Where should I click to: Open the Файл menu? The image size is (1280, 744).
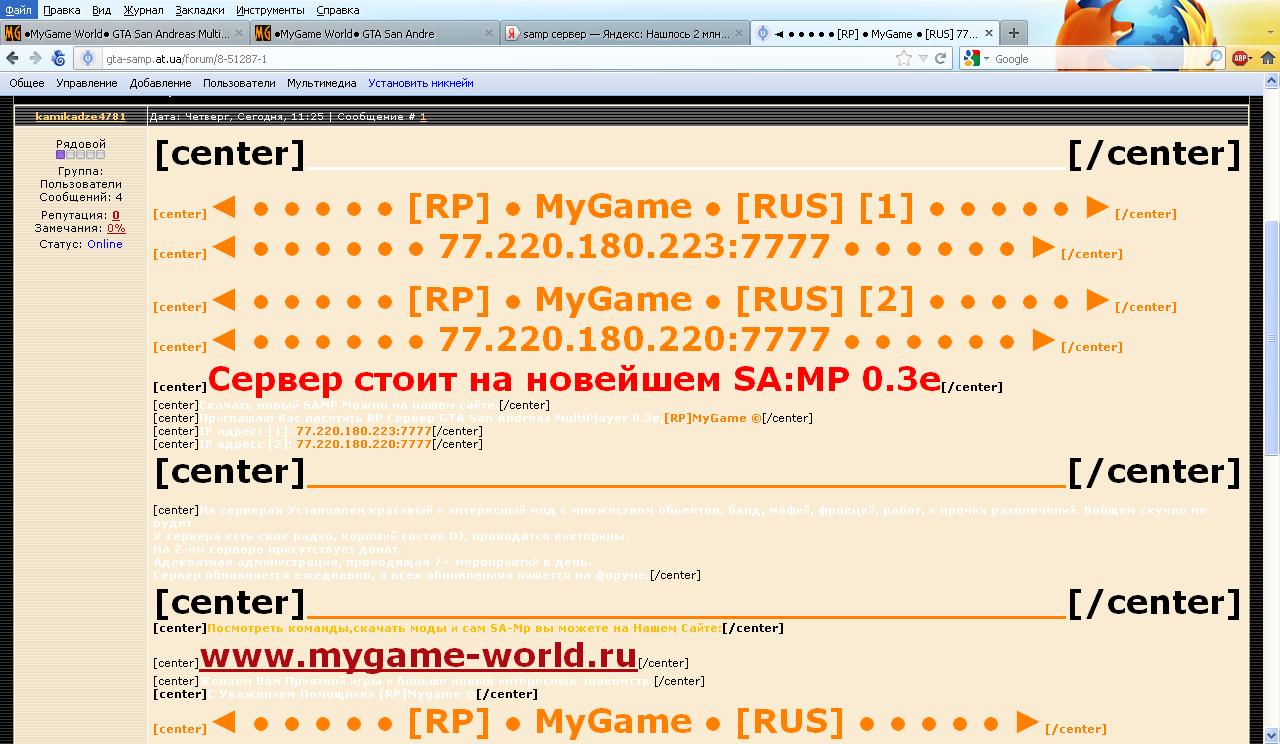click(18, 10)
